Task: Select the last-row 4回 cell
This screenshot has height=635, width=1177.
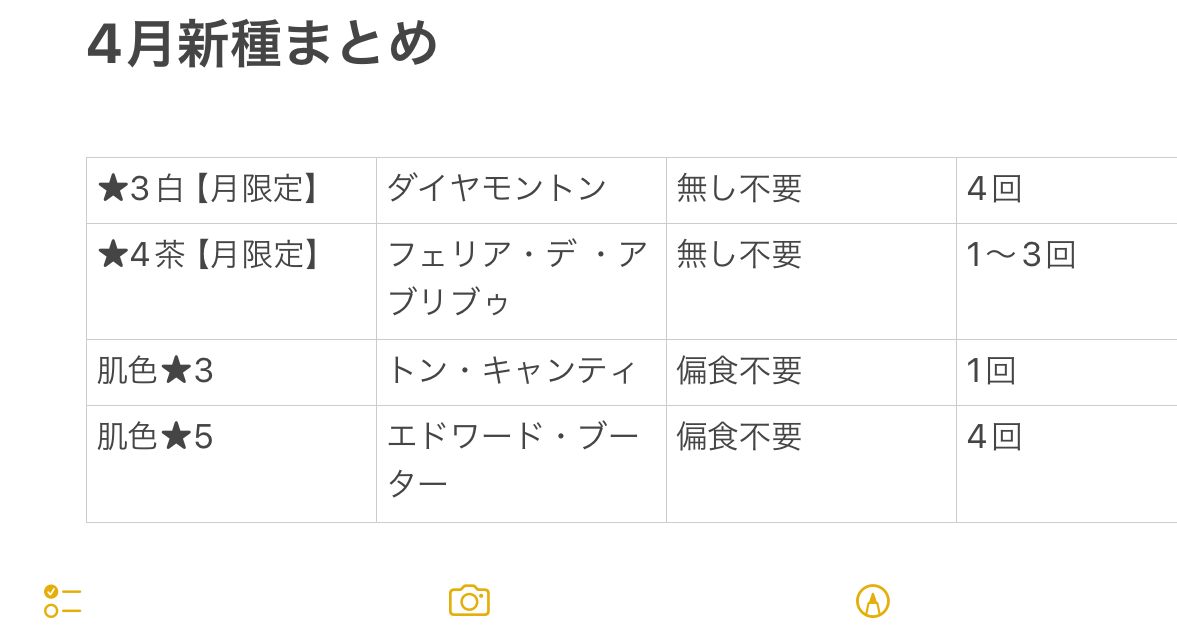Action: pos(1067,464)
